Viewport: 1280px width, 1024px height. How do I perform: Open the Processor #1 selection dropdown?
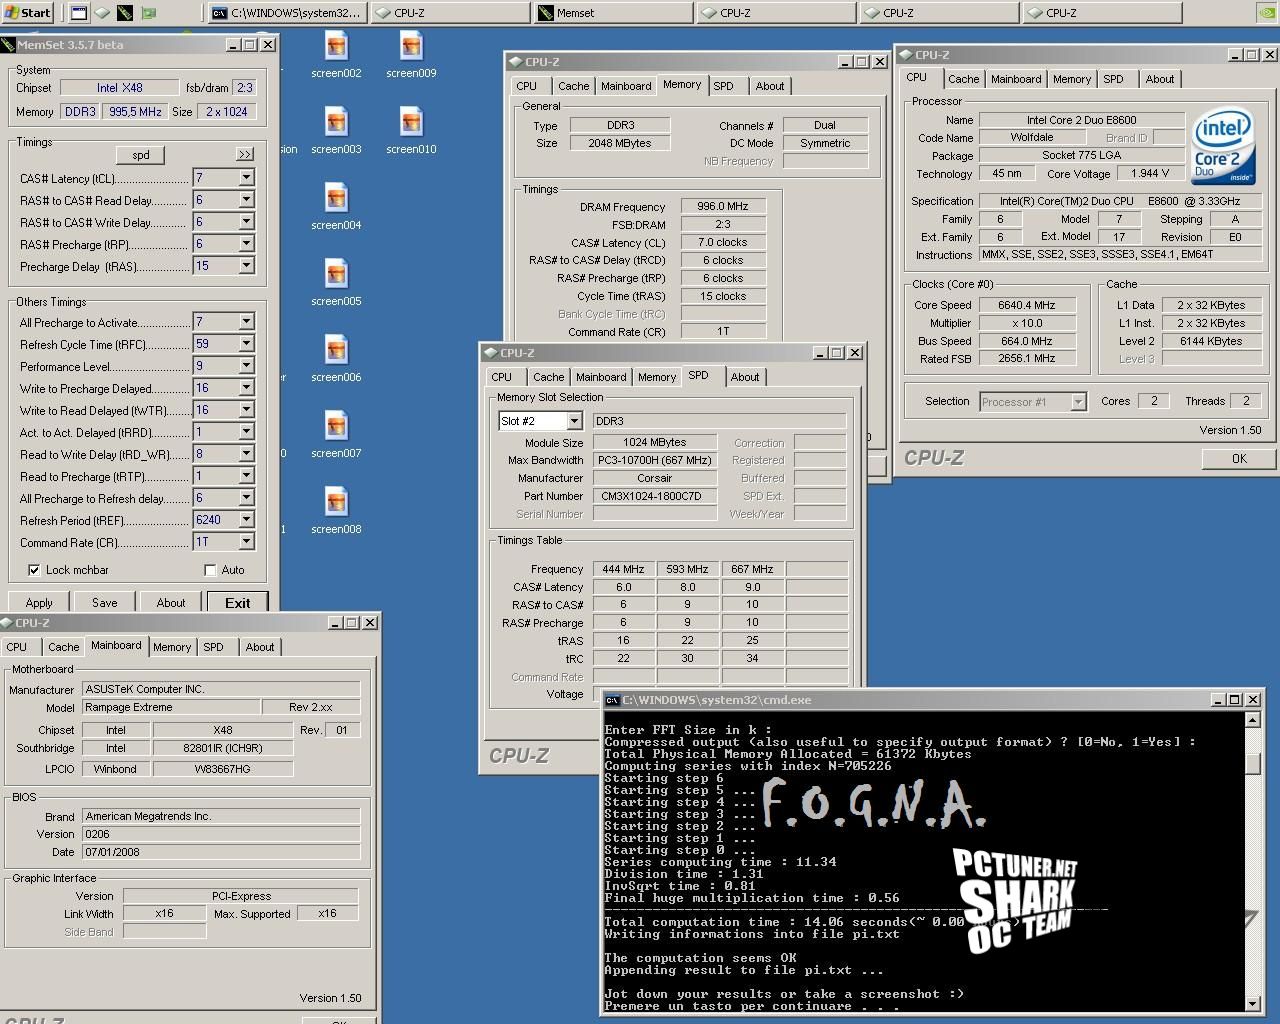1078,402
